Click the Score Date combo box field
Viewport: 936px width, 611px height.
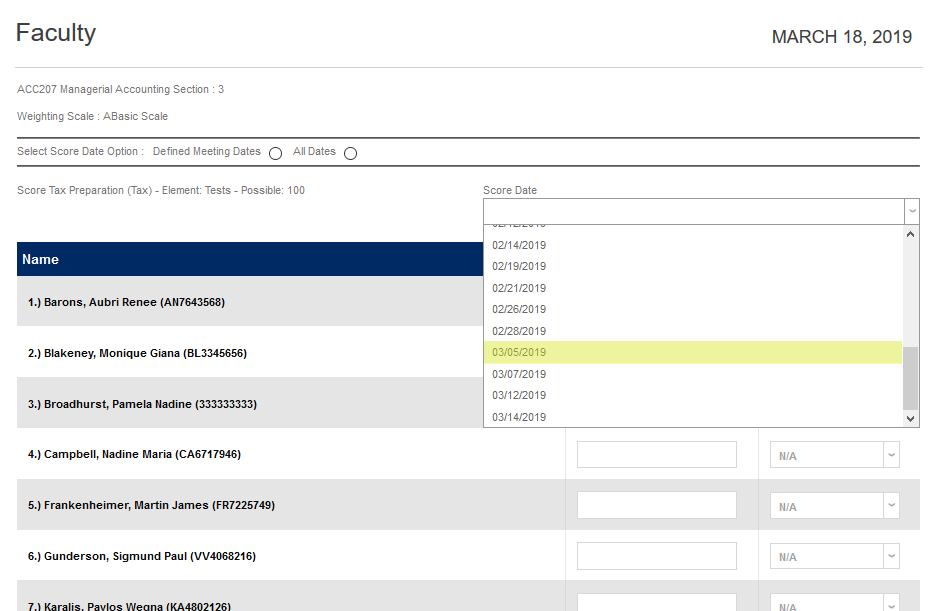click(692, 211)
